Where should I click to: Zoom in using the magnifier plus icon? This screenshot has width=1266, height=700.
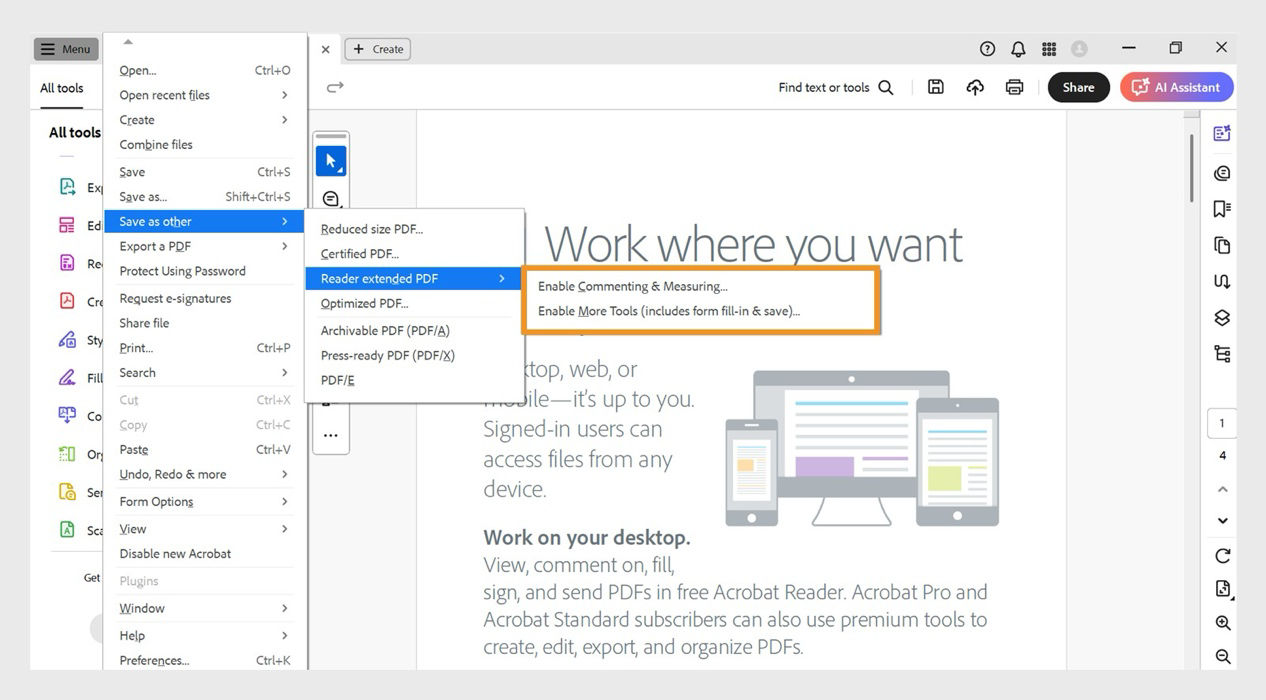(x=1221, y=622)
